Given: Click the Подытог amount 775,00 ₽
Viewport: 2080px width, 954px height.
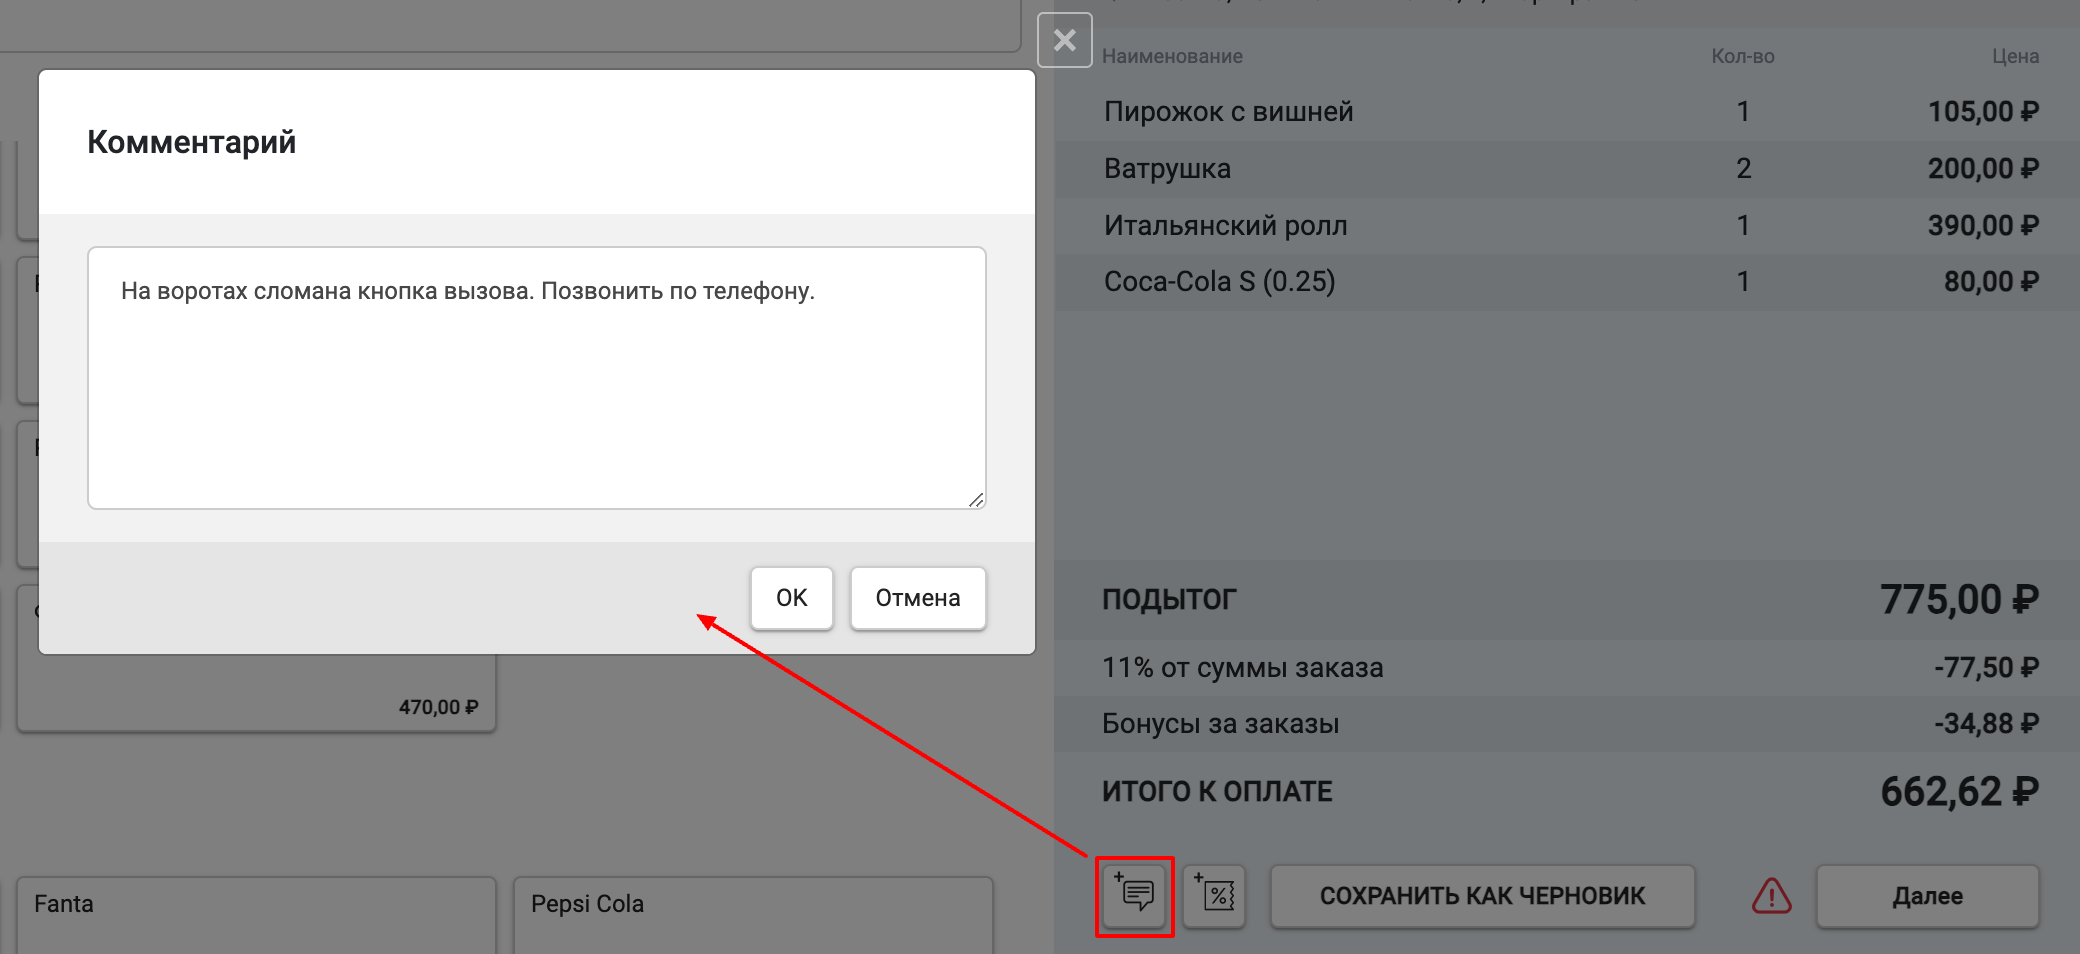Looking at the screenshot, I should click(x=1959, y=600).
